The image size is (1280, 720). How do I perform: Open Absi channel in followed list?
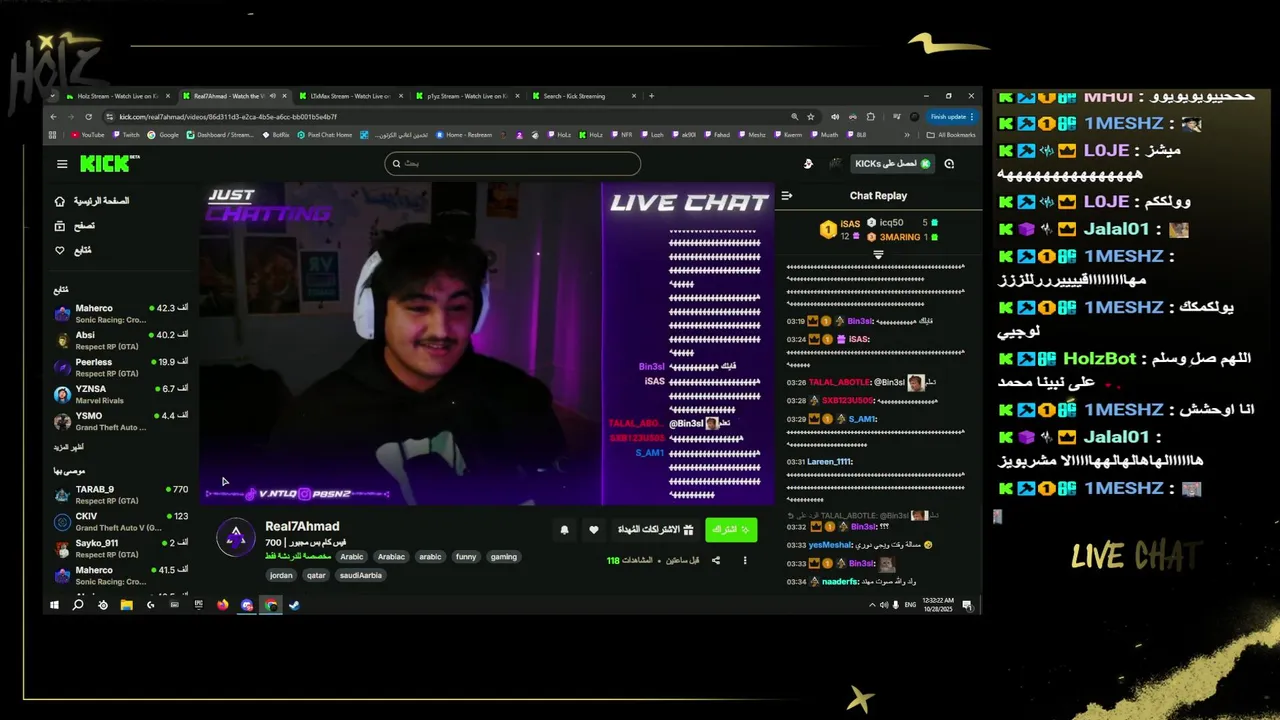121,340
